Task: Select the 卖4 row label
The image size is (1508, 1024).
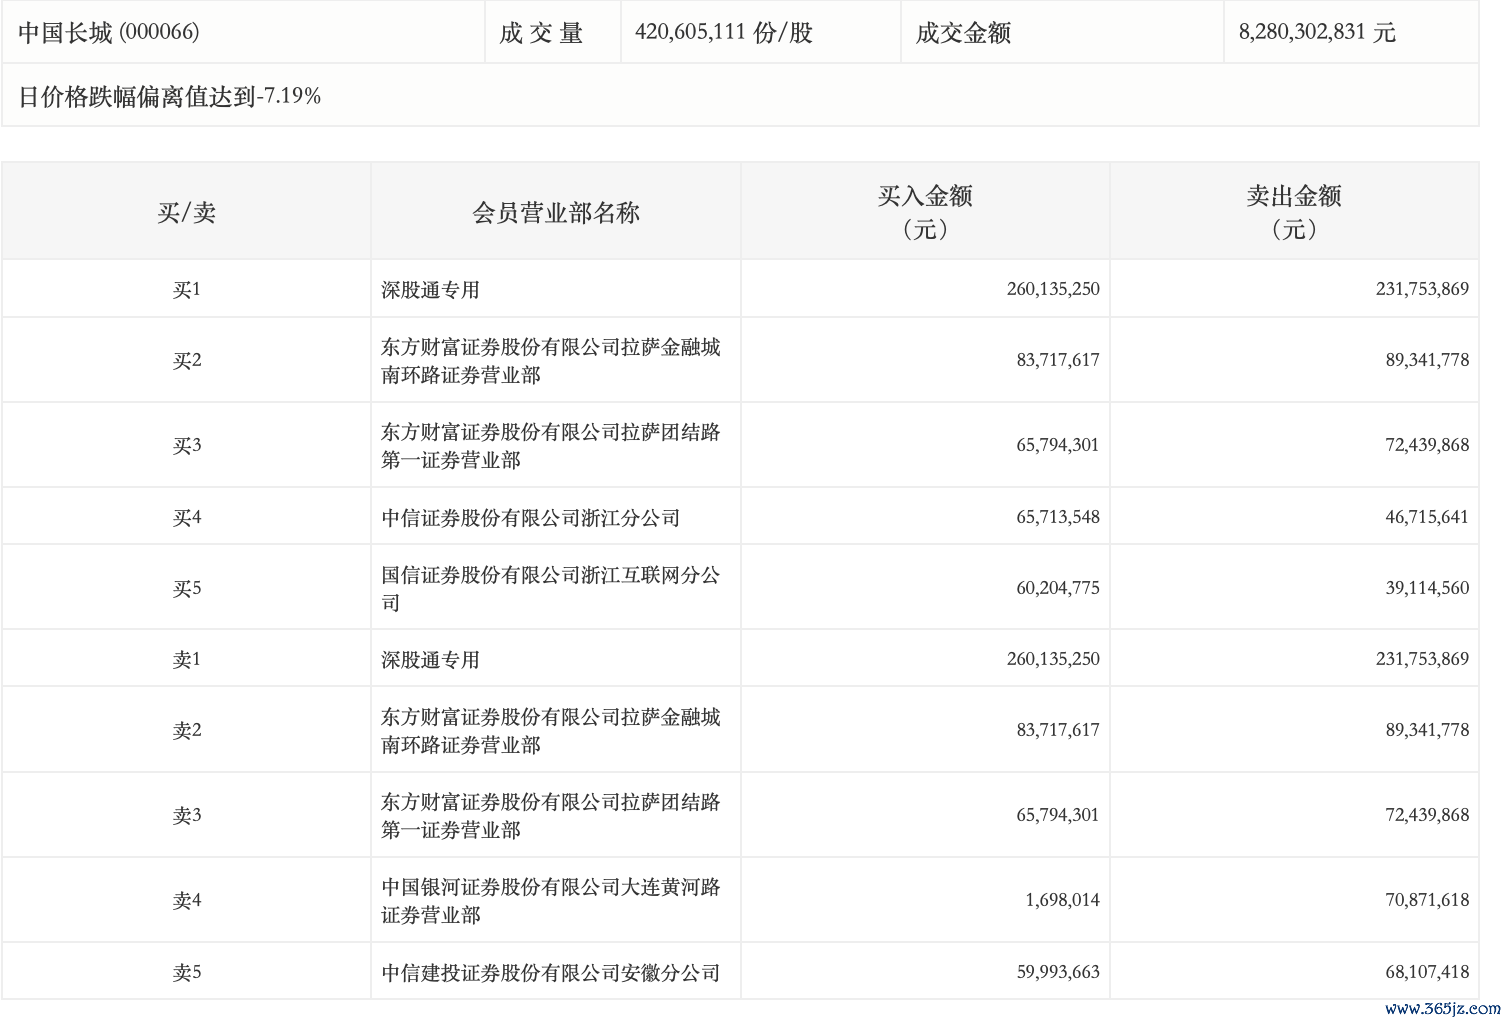Action: (x=186, y=900)
